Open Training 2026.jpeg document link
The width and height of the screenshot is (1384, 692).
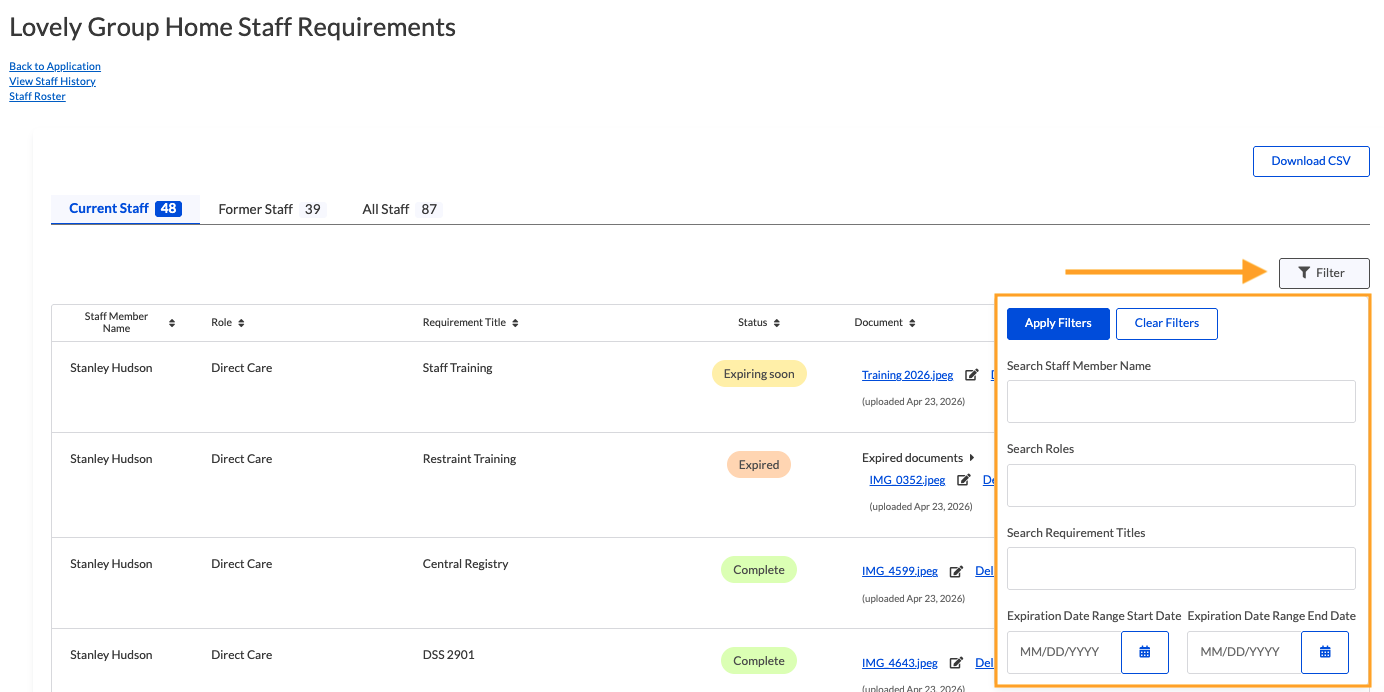click(x=907, y=375)
